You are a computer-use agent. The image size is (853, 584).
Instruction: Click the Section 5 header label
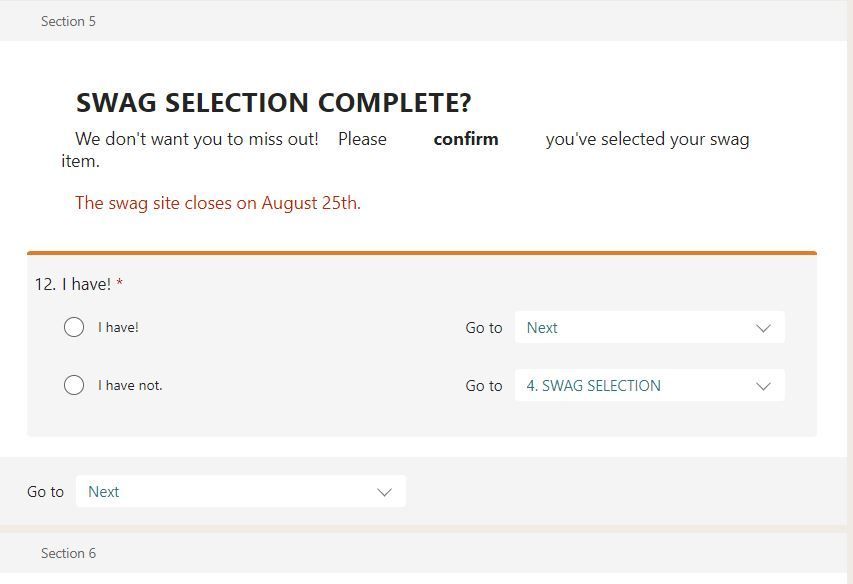(68, 21)
